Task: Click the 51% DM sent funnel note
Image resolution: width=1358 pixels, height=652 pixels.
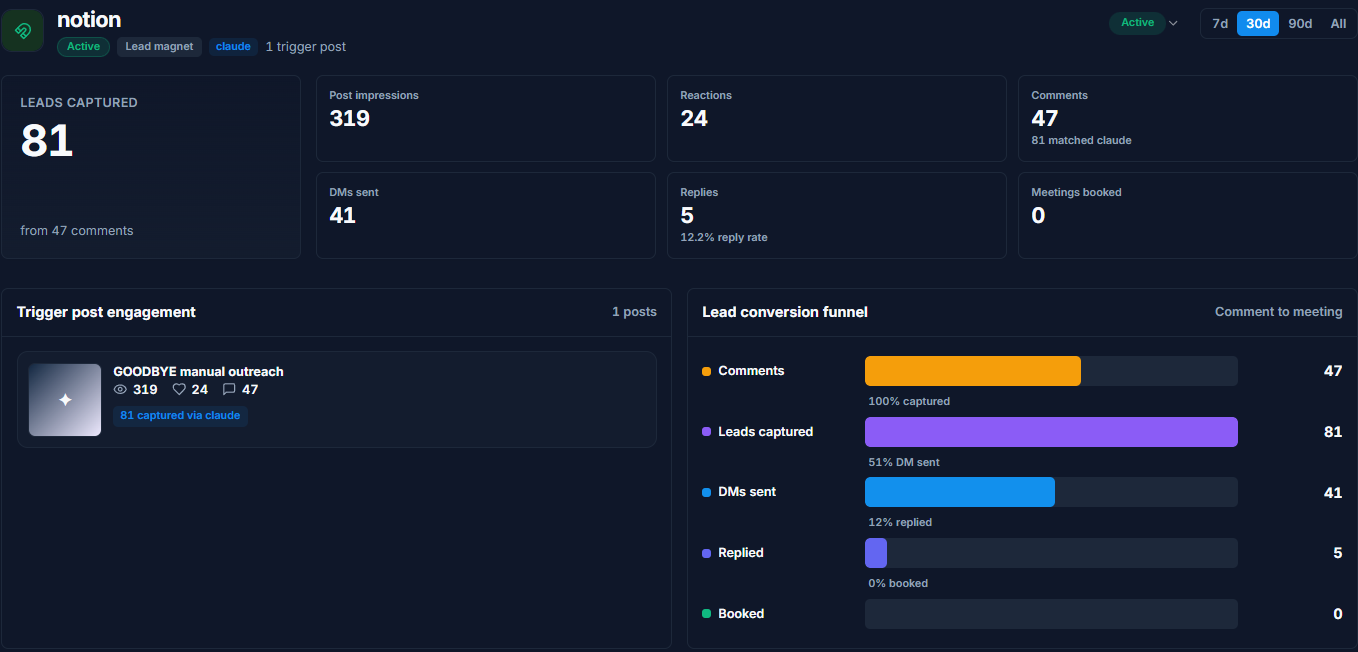Action: pos(904,463)
